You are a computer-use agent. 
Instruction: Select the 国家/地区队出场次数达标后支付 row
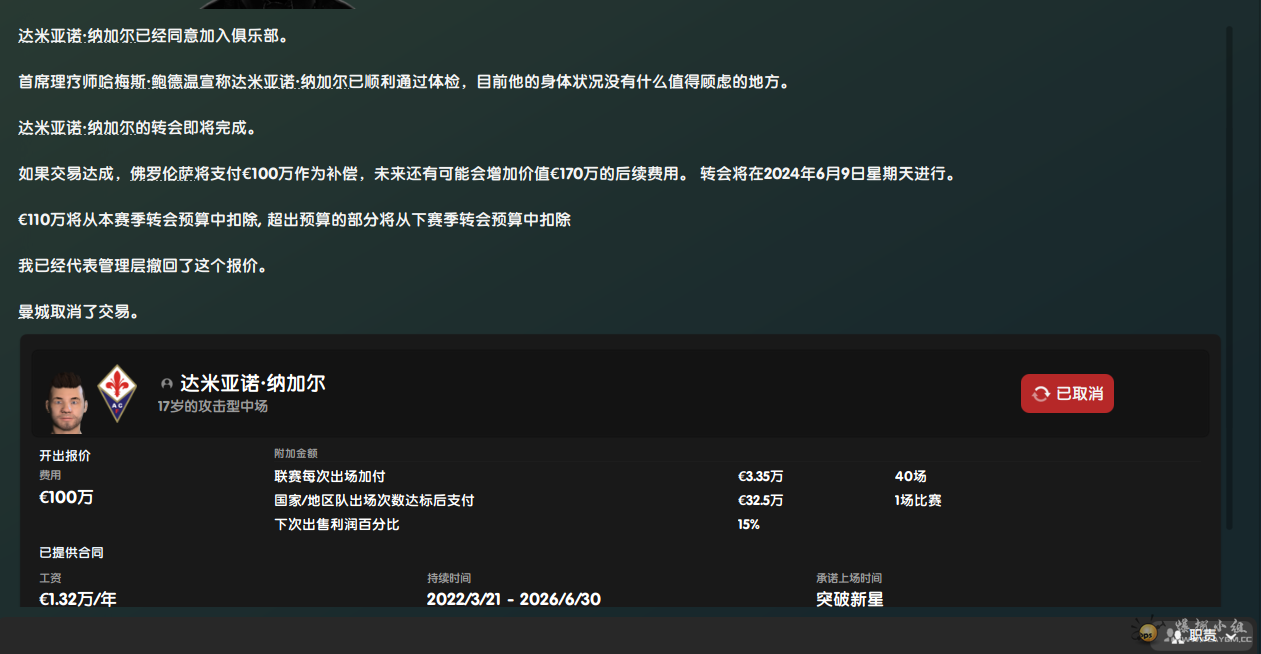374,500
